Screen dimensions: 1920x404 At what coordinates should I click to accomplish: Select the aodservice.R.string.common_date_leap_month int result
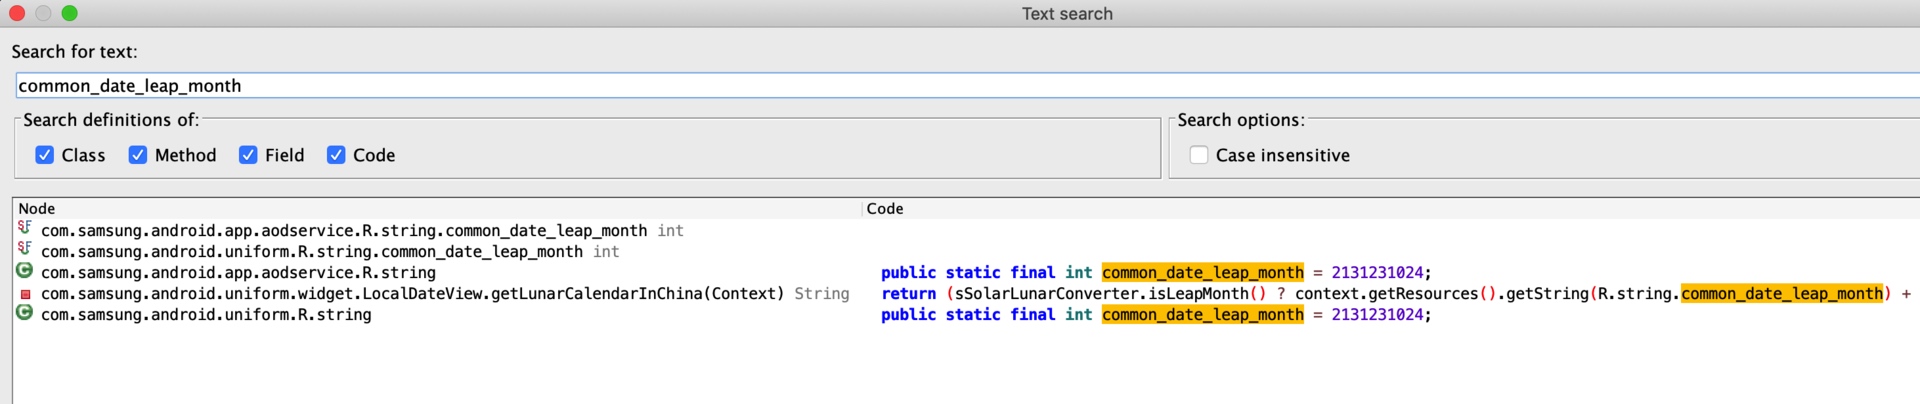point(343,230)
